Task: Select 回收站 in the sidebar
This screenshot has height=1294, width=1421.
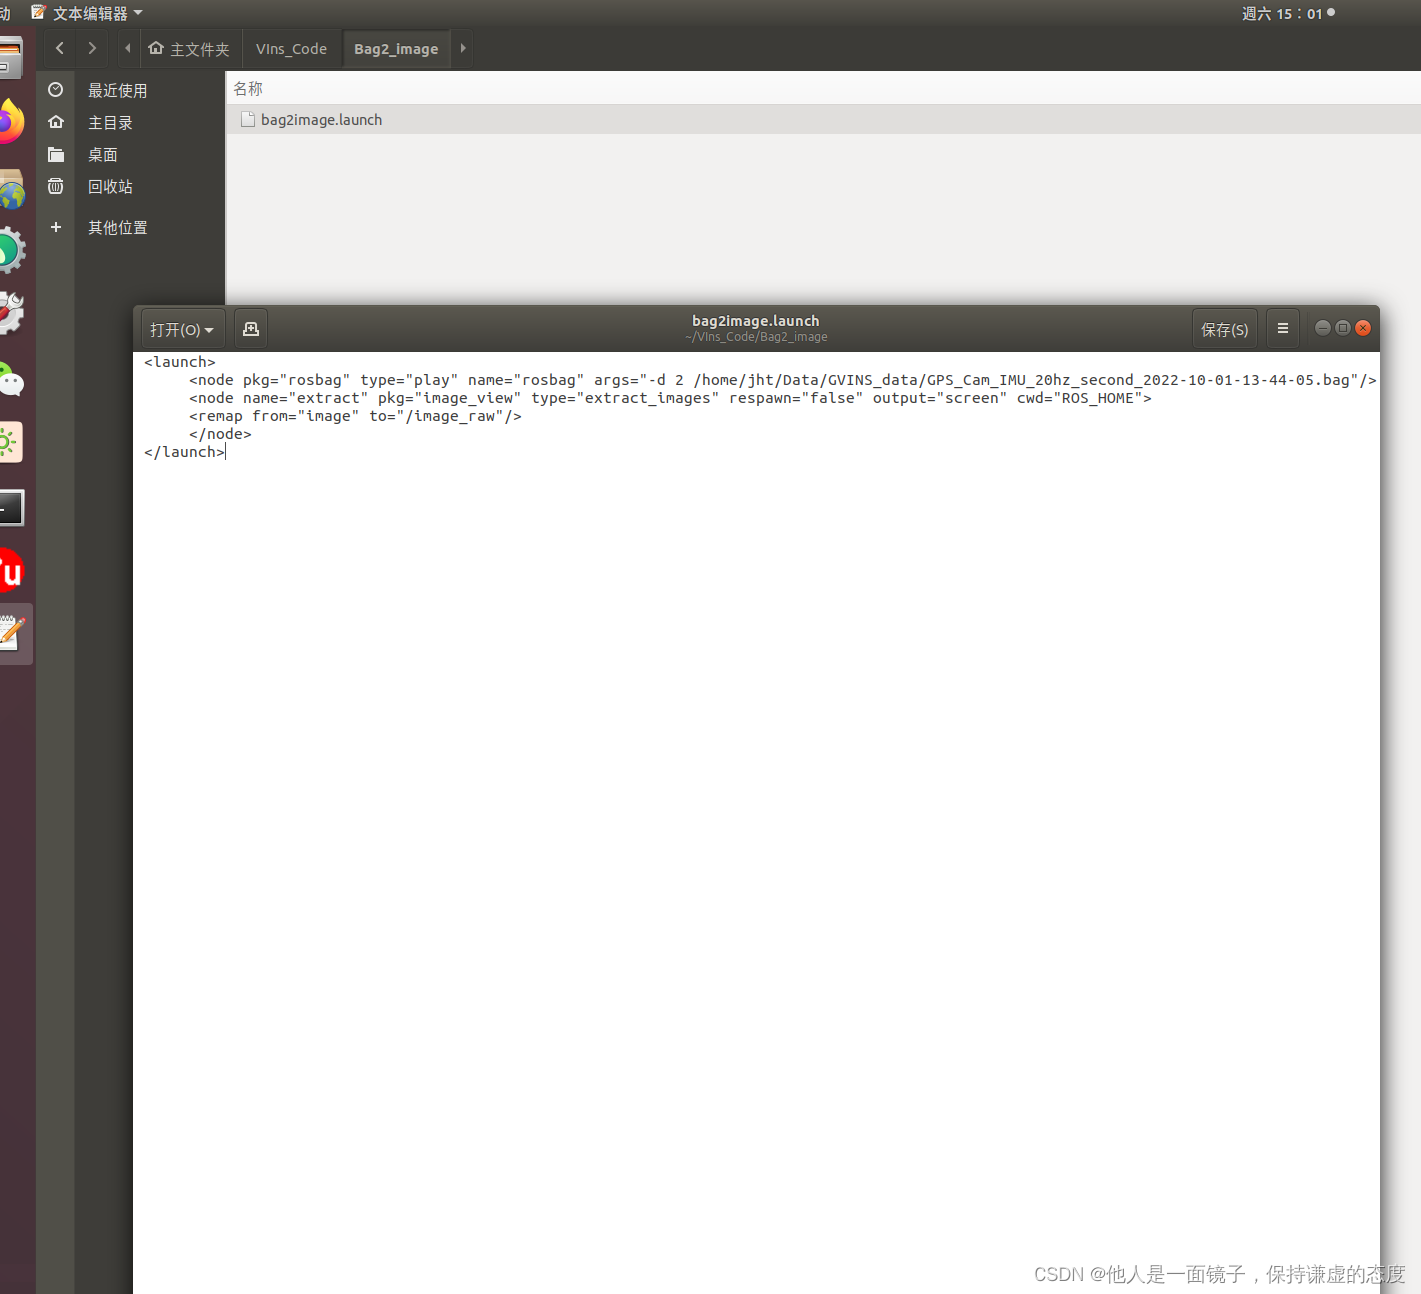Action: pos(110,186)
